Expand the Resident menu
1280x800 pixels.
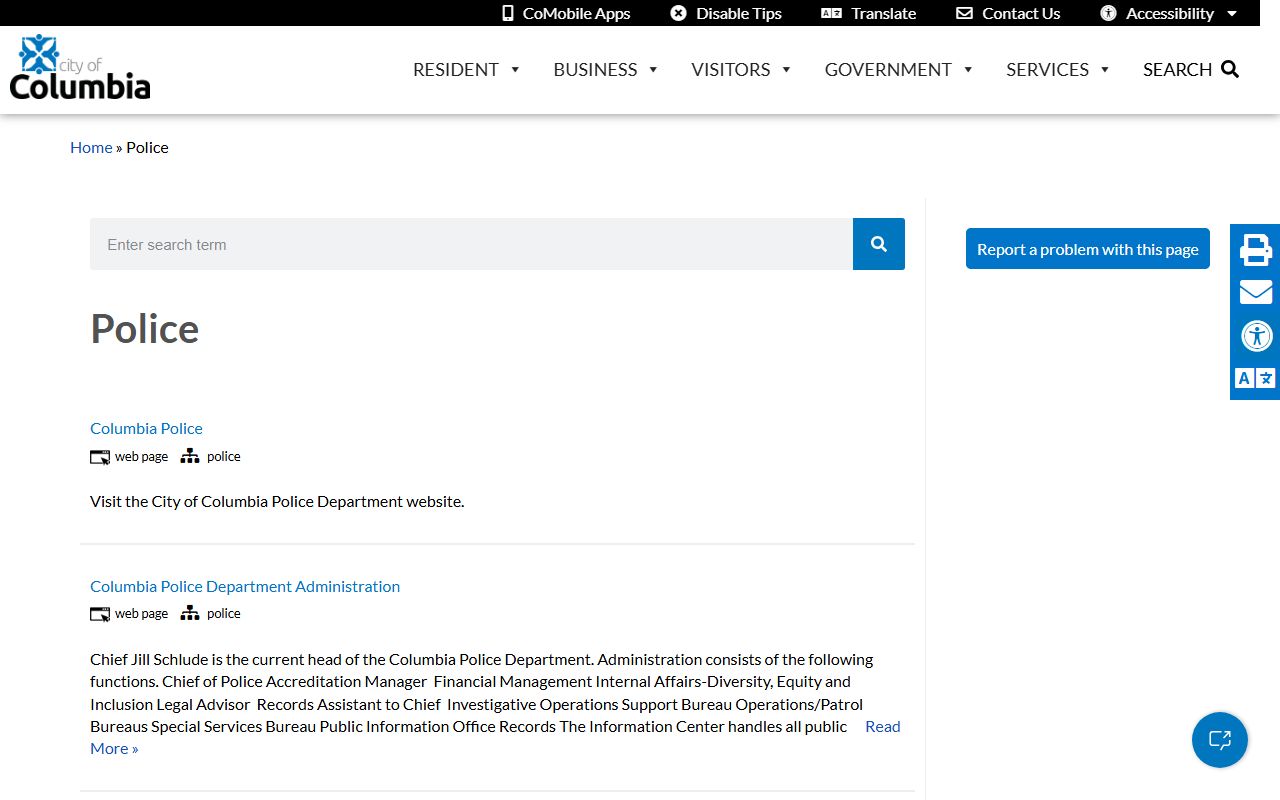click(x=466, y=69)
